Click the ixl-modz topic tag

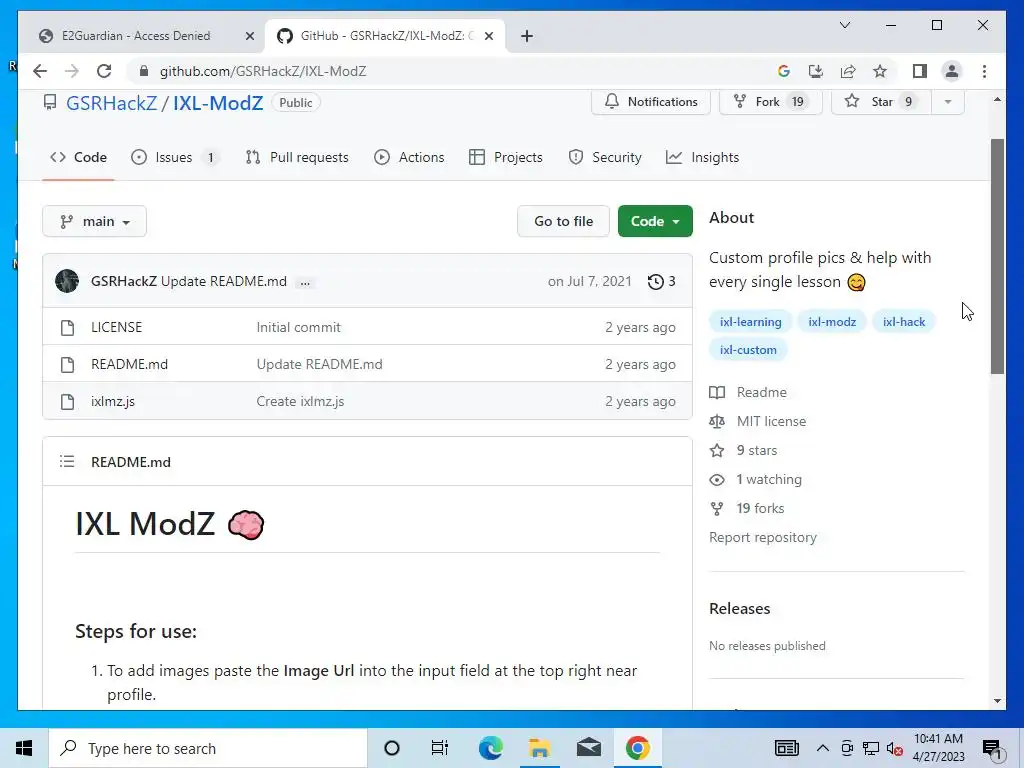click(832, 321)
